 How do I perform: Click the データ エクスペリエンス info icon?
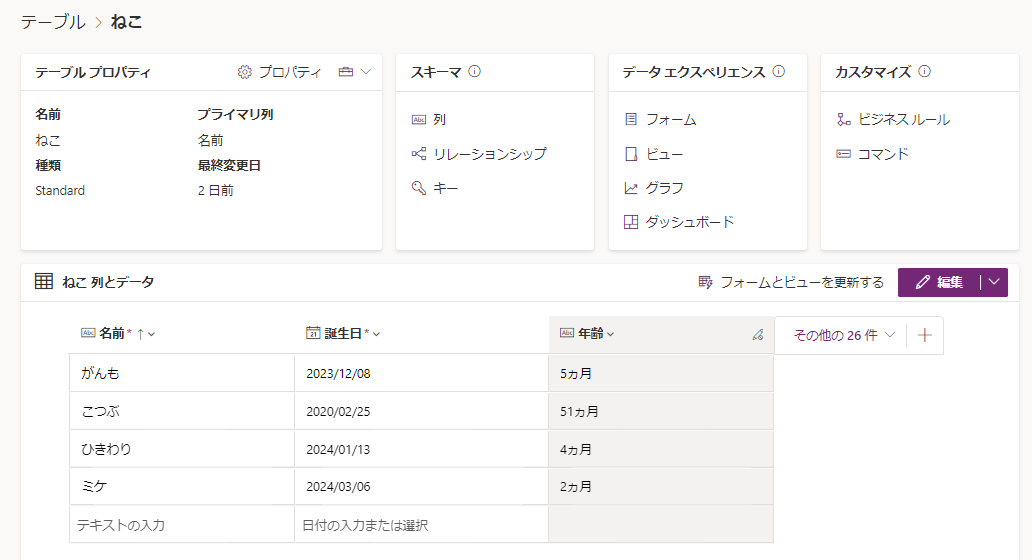(779, 72)
